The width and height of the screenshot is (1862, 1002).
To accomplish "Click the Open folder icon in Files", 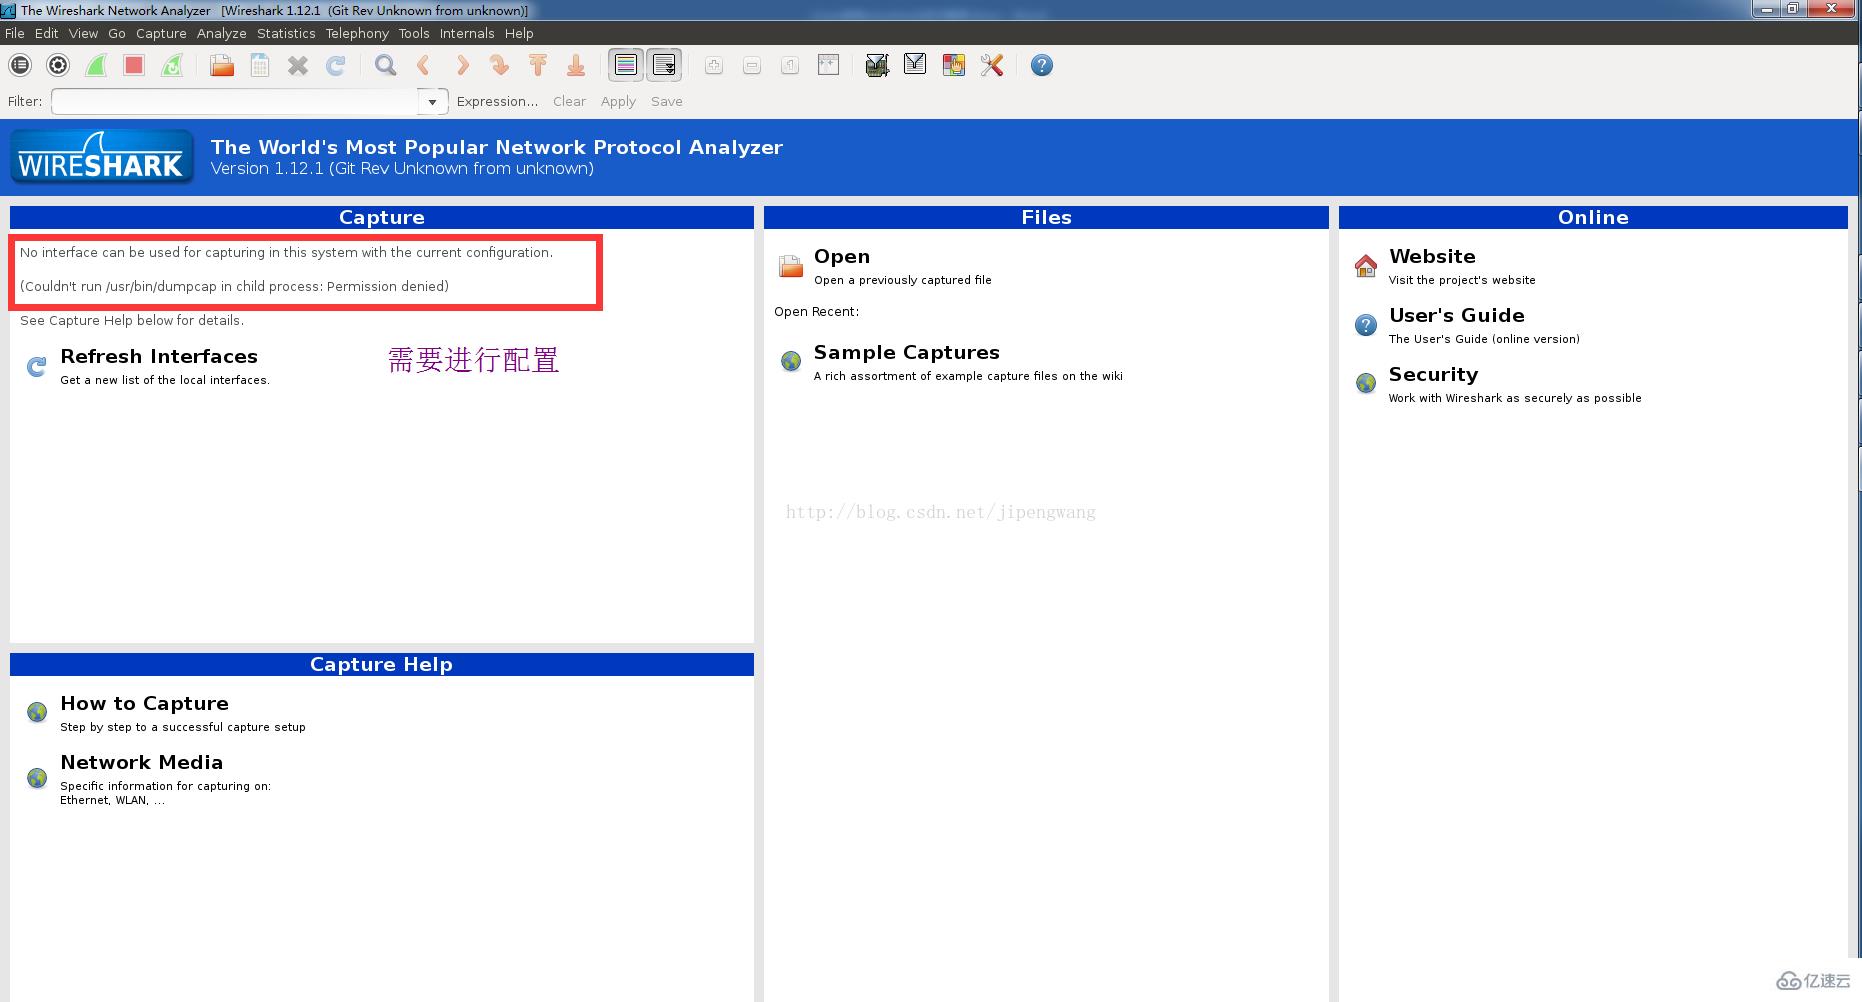I will click(x=791, y=266).
